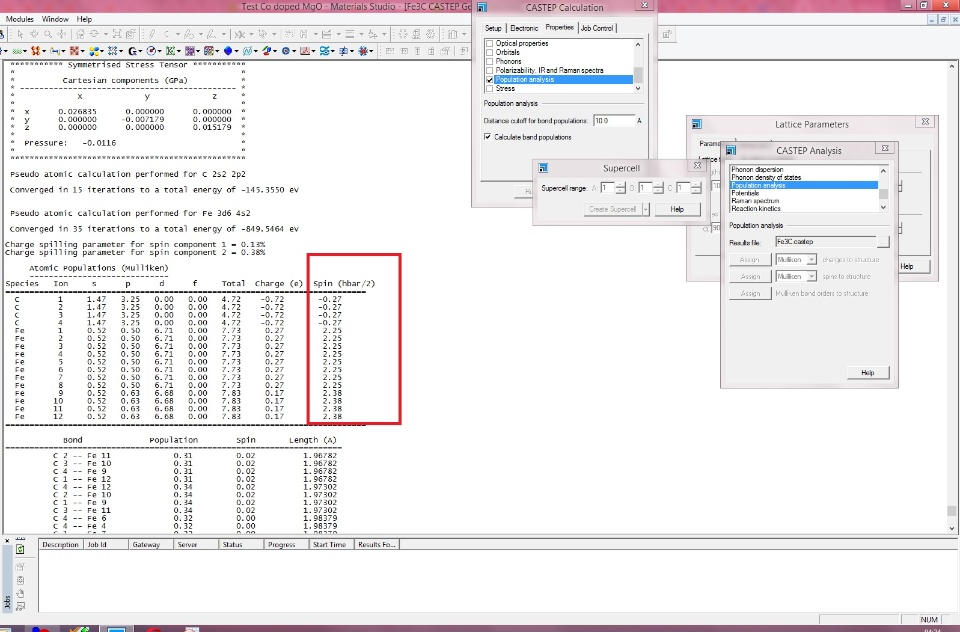Open the Modules menu
The height and width of the screenshot is (632, 960).
tap(20, 19)
